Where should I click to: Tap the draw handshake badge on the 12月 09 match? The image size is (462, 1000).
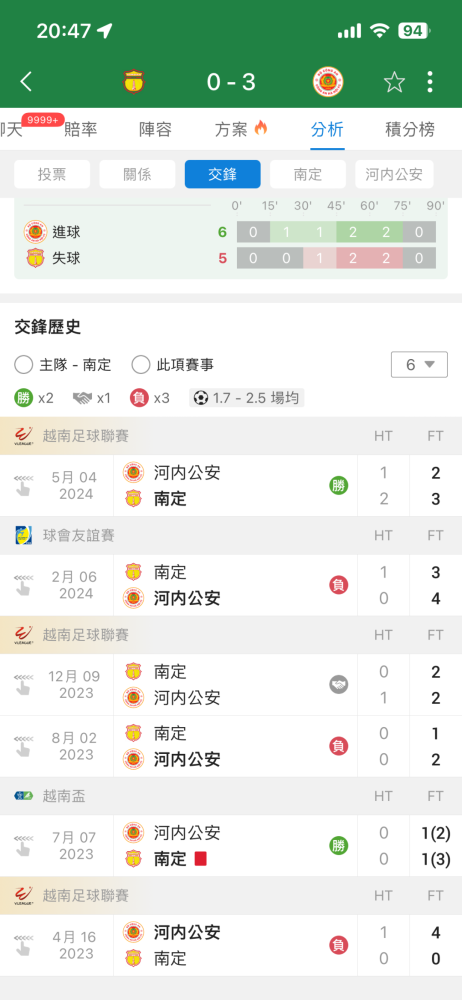339,685
